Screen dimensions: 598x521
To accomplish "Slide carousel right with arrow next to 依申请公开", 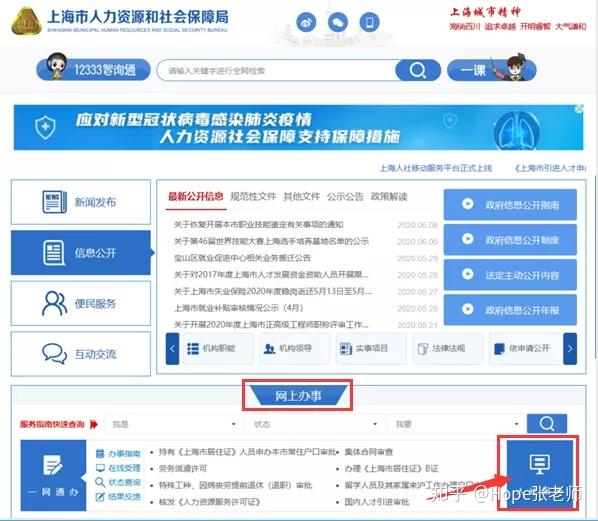I will click(570, 348).
